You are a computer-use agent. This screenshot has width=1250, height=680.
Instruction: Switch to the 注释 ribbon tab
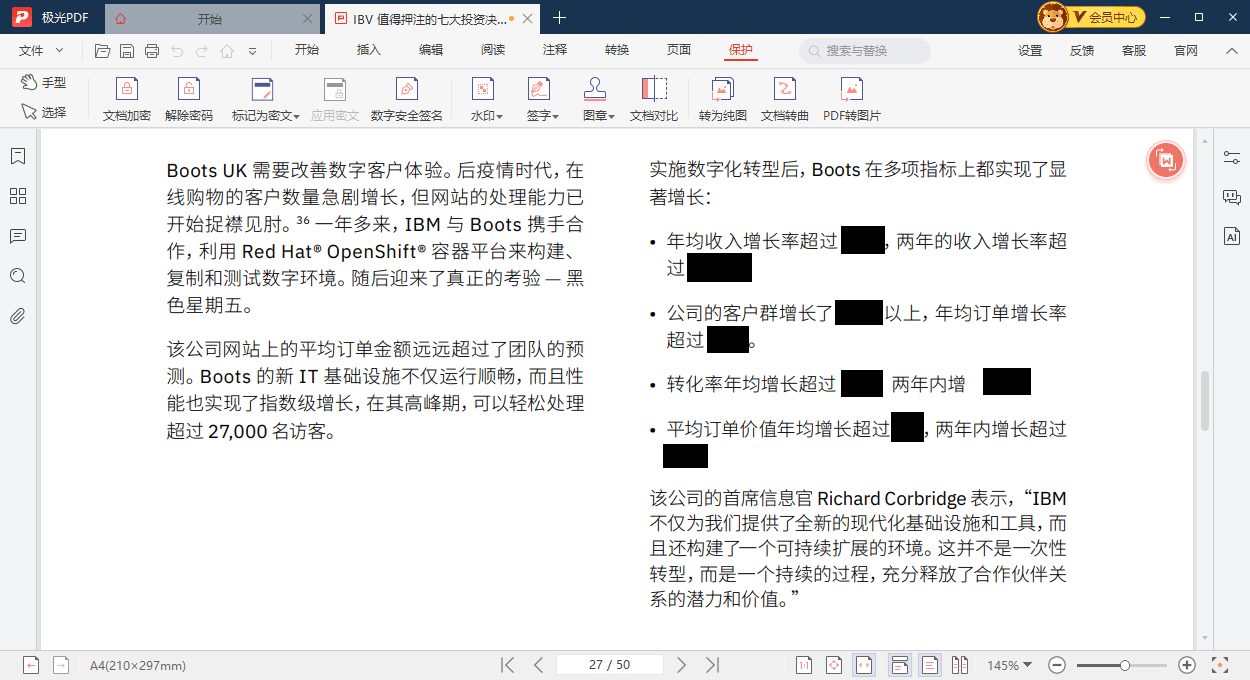coord(555,51)
